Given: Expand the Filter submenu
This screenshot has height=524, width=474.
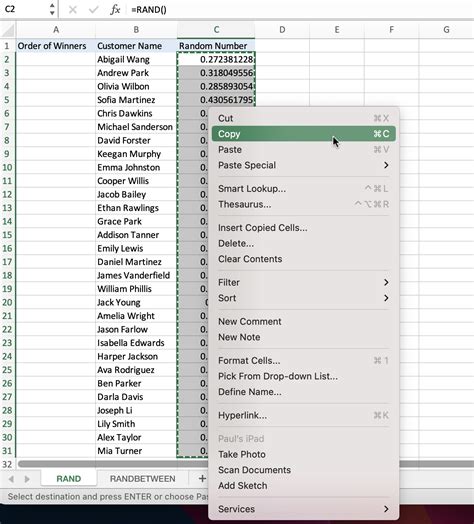Looking at the screenshot, I should (x=304, y=283).
